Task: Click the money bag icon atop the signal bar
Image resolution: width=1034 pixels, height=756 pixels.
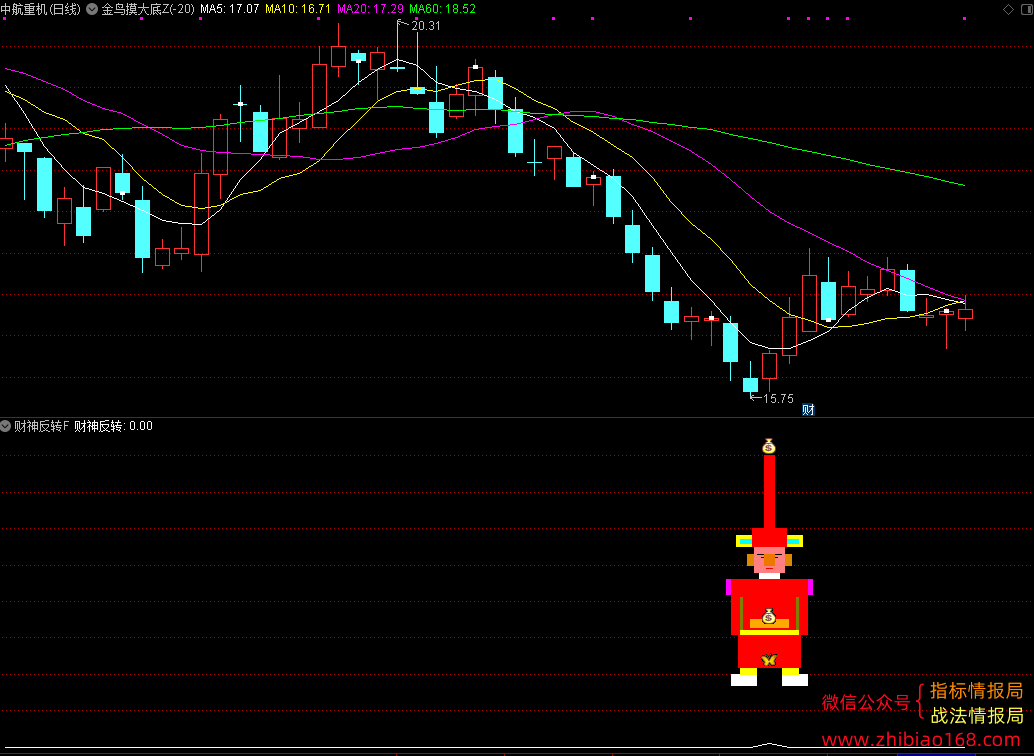Action: tap(769, 447)
